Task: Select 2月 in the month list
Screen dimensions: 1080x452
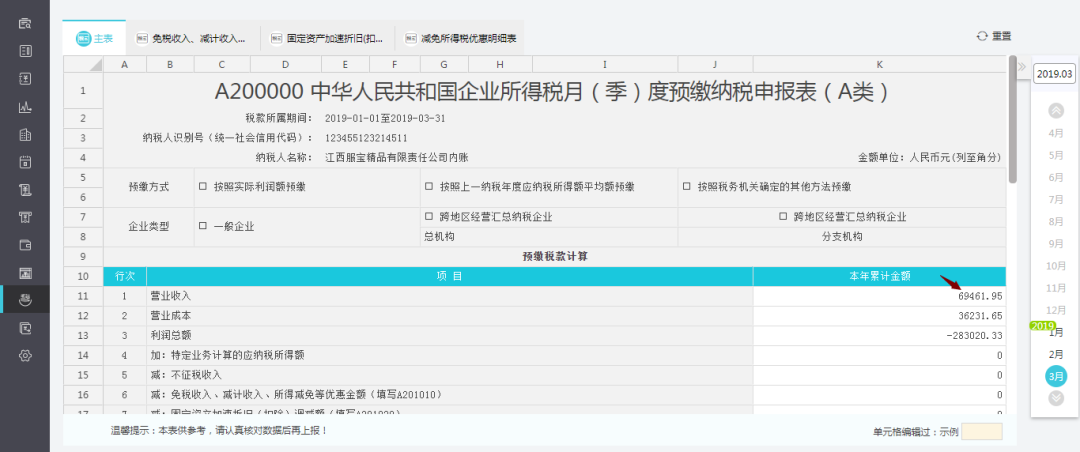Action: pyautogui.click(x=1055, y=354)
